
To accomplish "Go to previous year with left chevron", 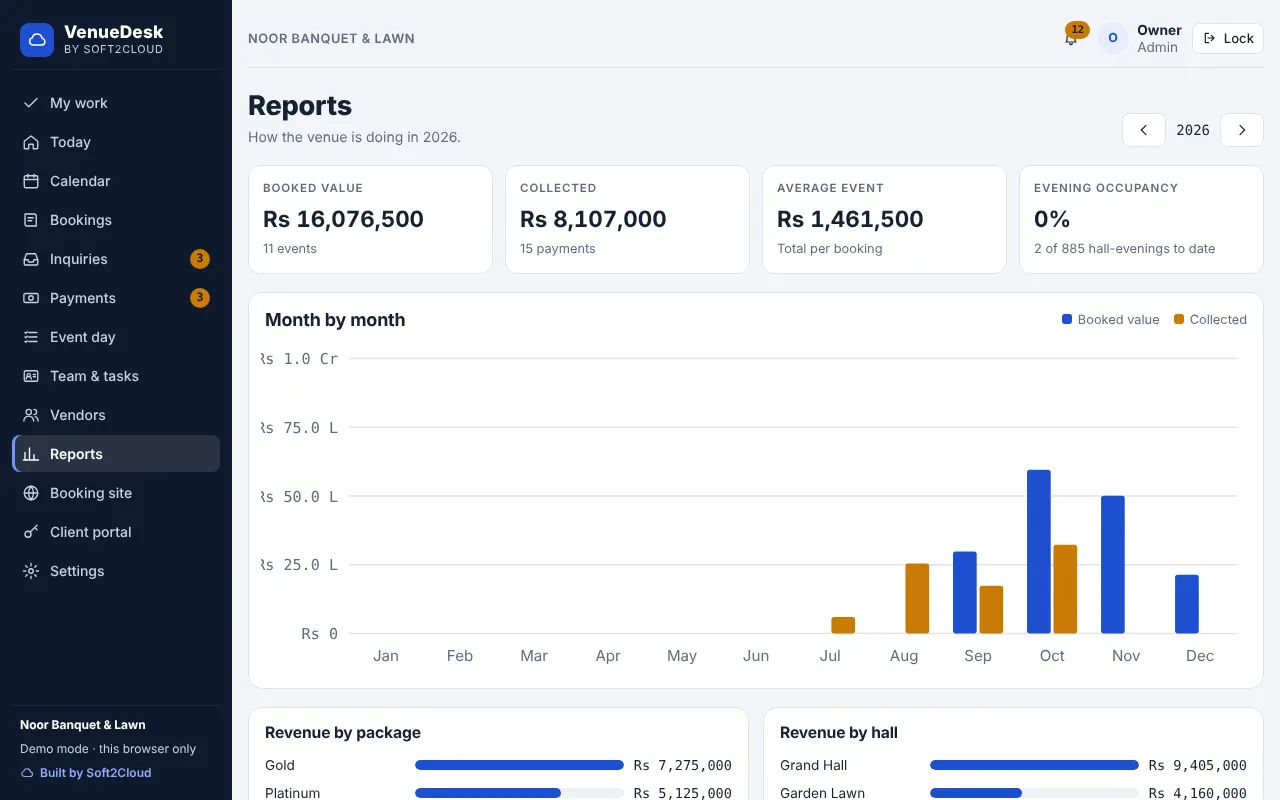I will coord(1144,130).
